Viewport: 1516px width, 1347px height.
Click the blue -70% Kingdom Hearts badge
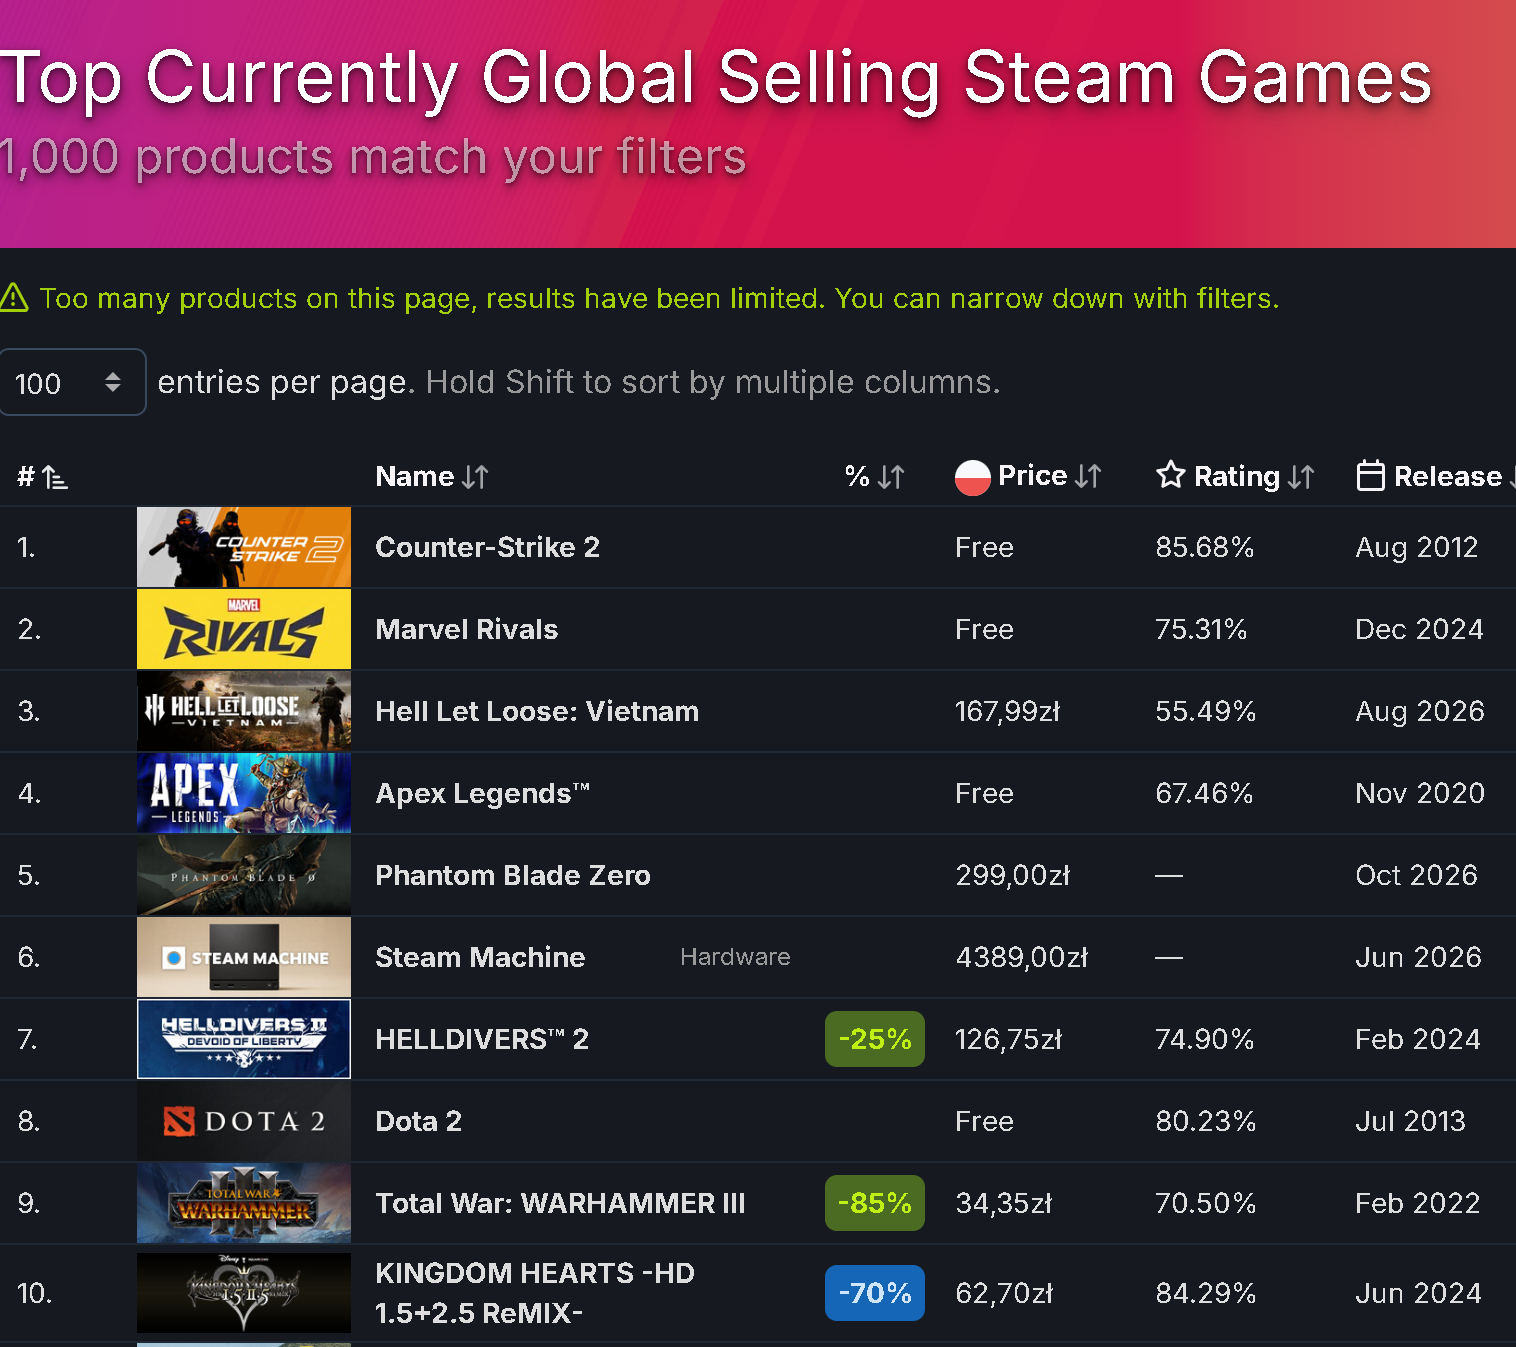(875, 1293)
